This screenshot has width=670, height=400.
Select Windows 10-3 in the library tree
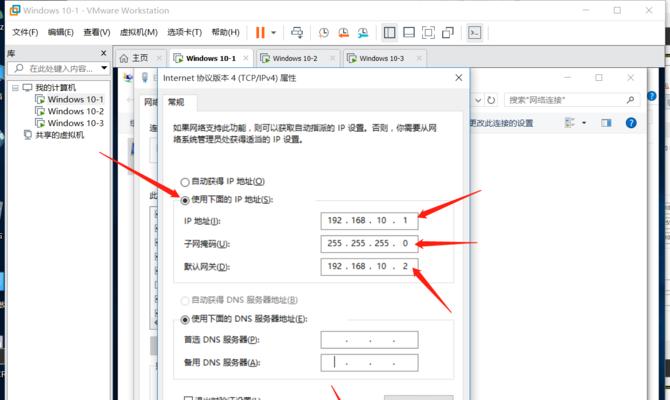pyautogui.click(x=75, y=123)
